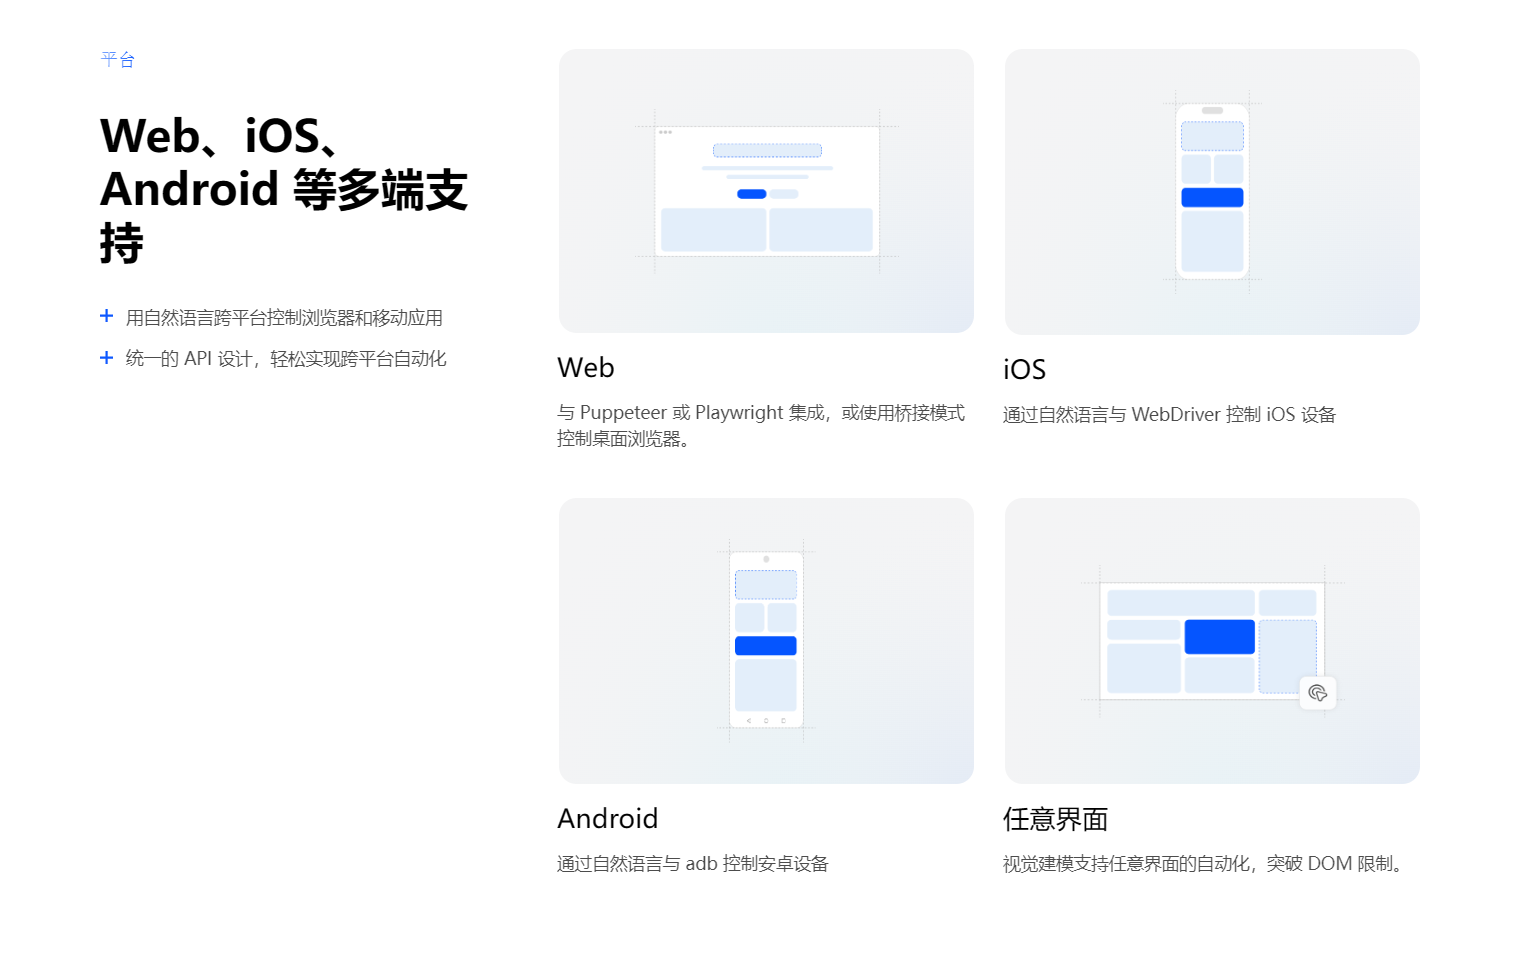Click the Puppeteer 或 Playwright description text
This screenshot has height=953, width=1535.
tap(761, 425)
